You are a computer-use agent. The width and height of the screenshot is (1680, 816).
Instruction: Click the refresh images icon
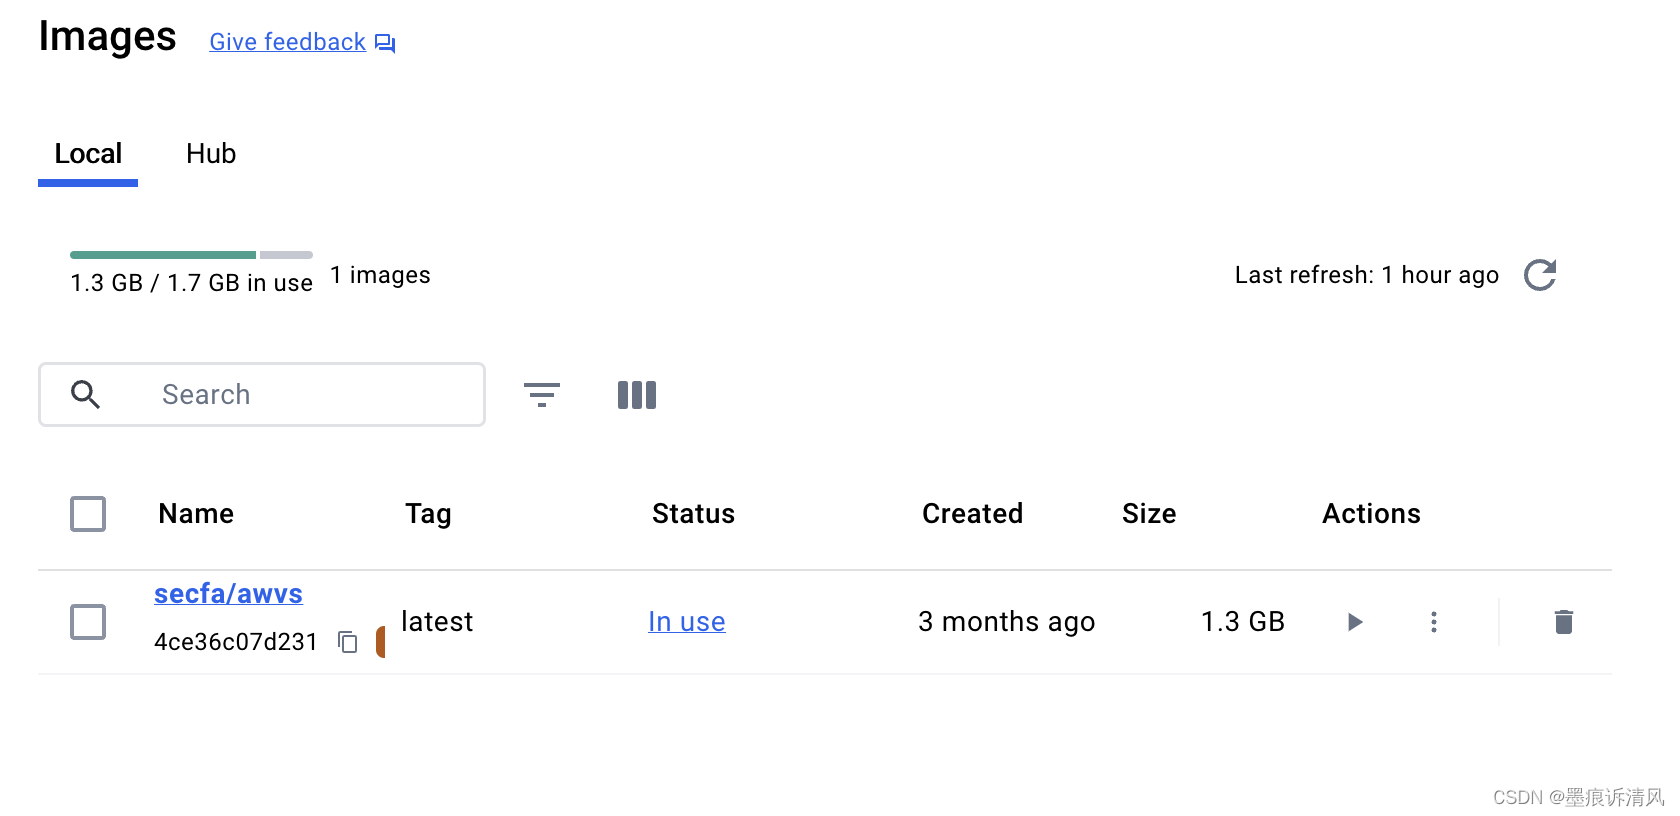tap(1540, 275)
